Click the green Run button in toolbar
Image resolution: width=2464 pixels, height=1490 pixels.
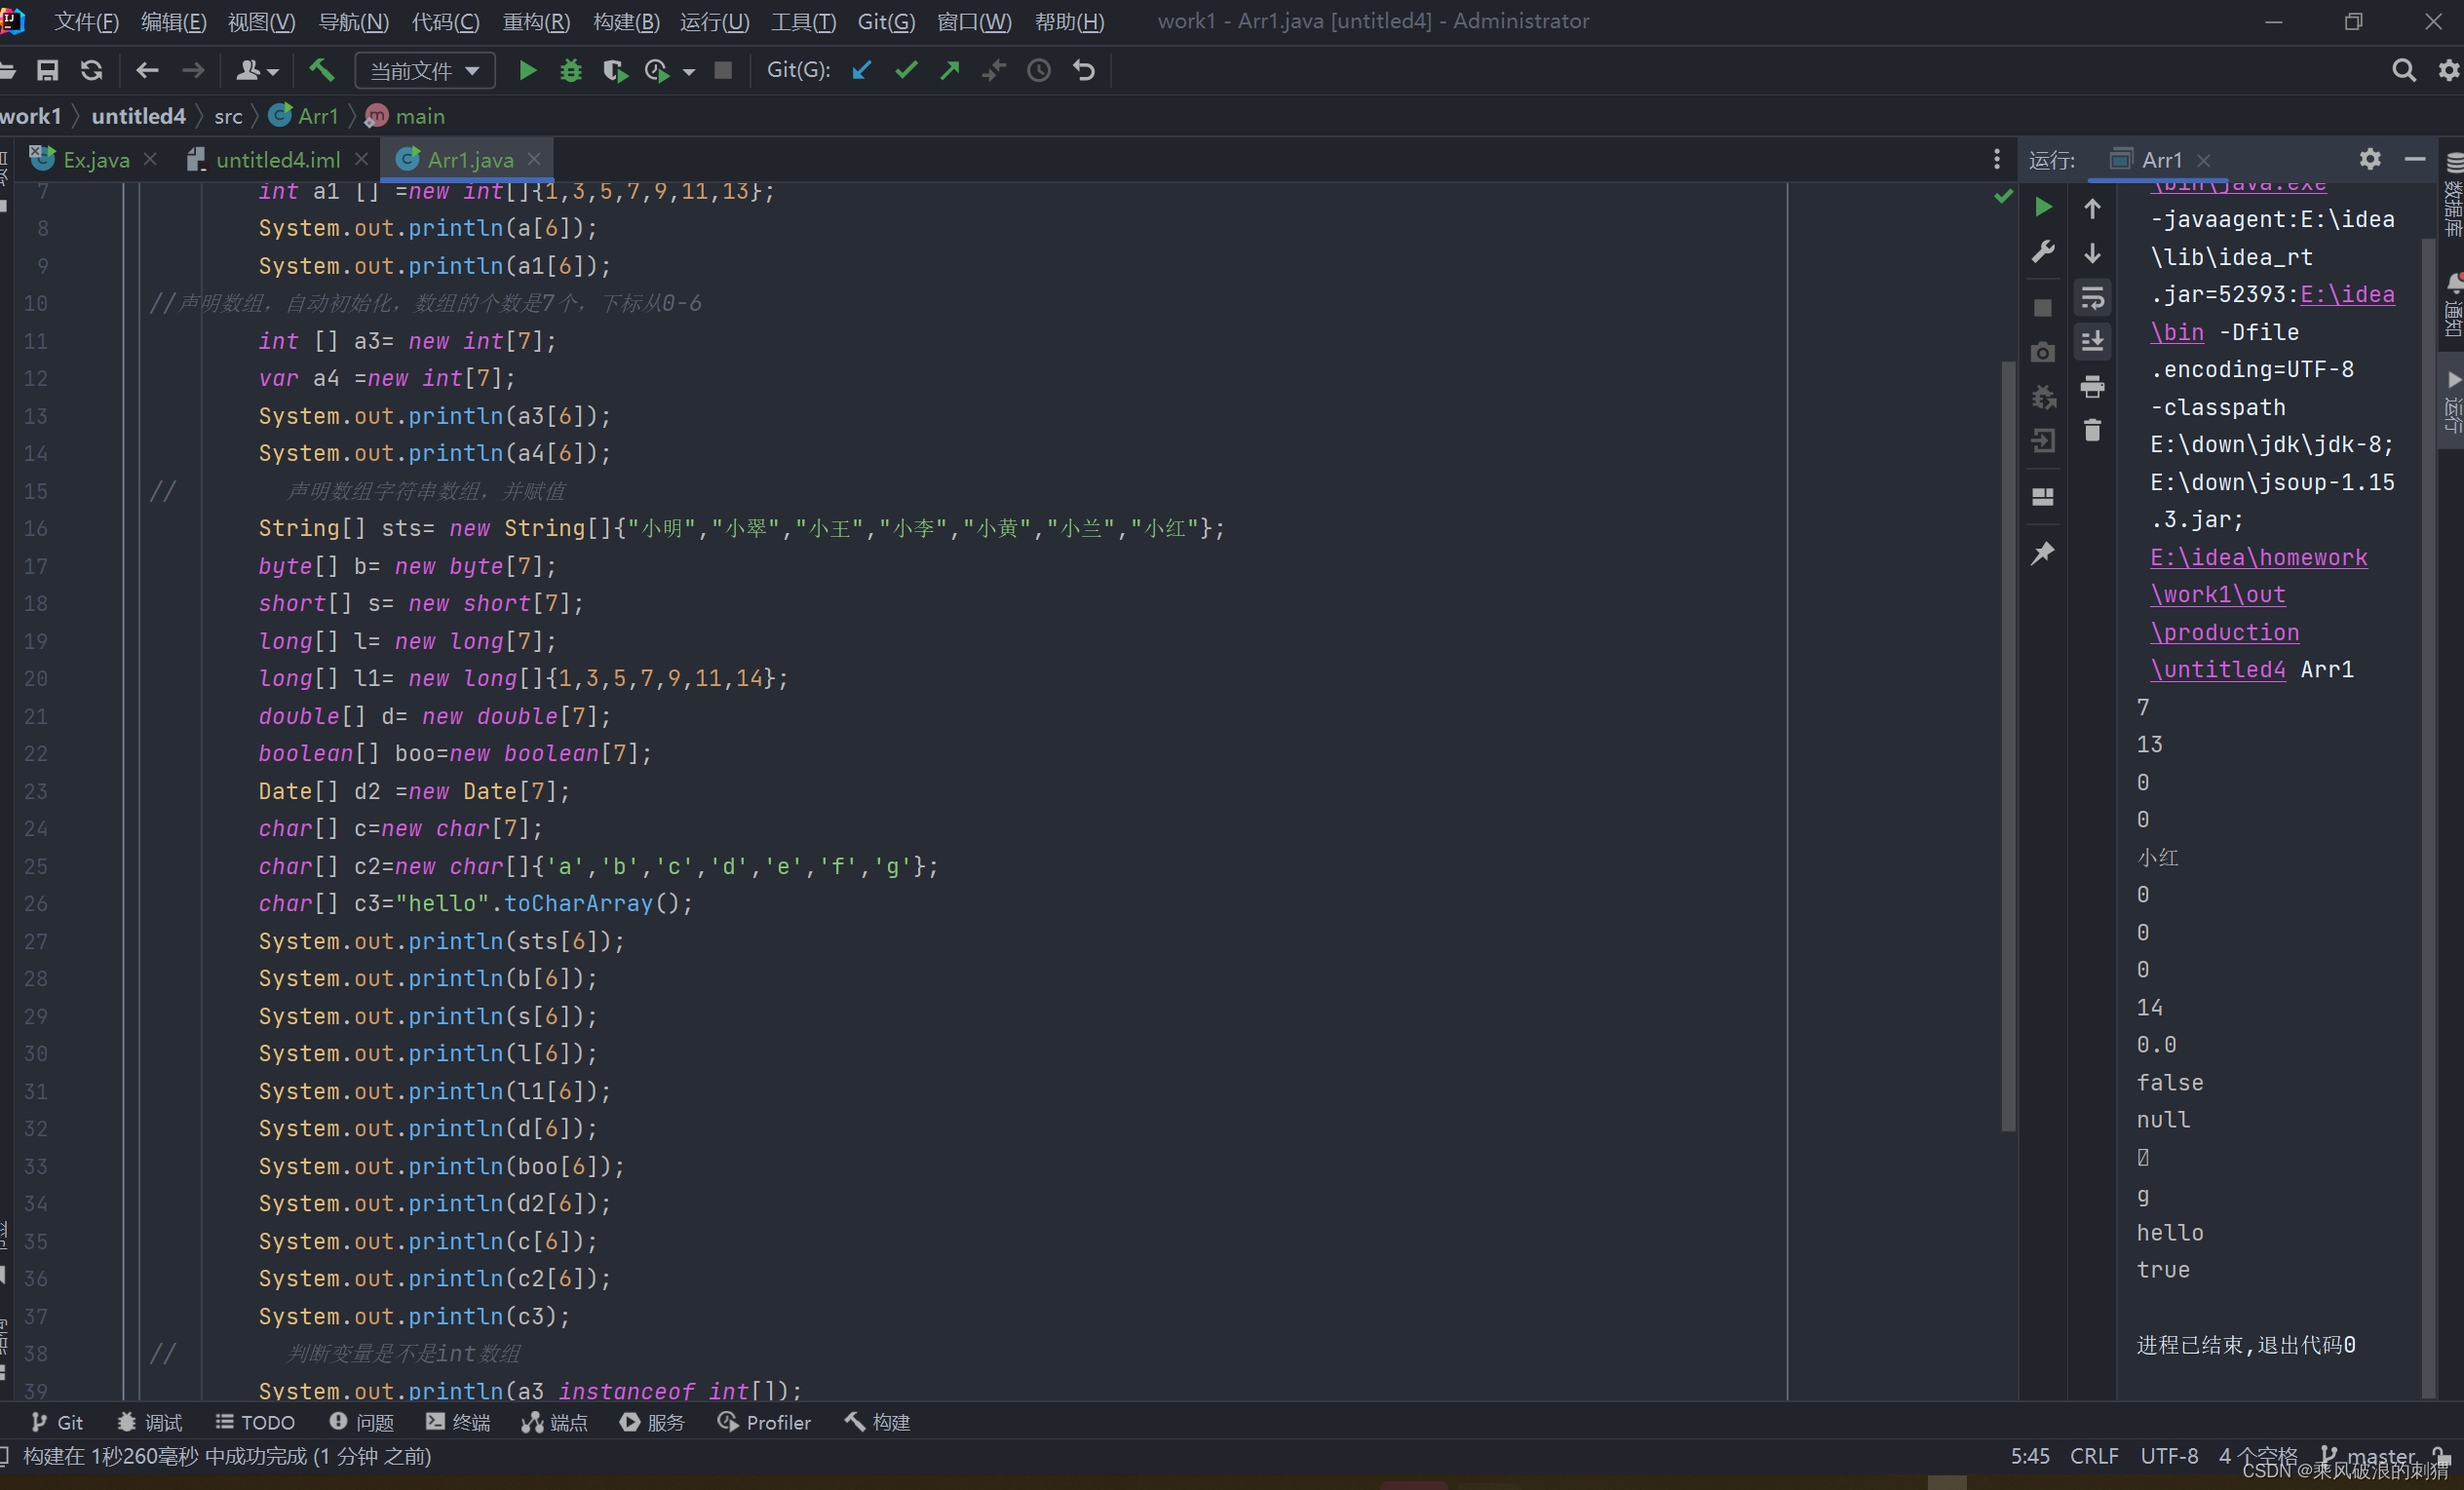coord(527,70)
